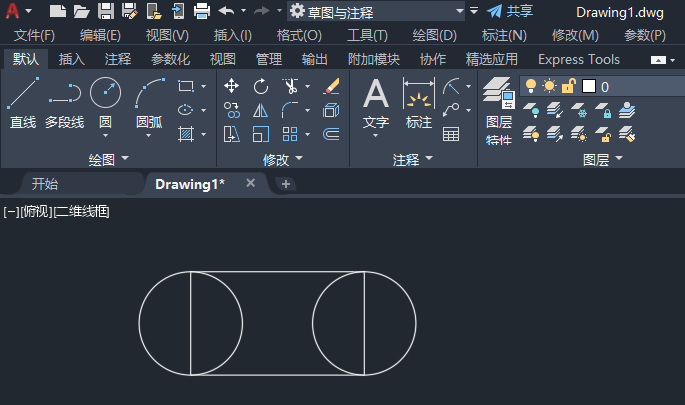Click the Match Layer icon
685x405 pixels.
[x=627, y=134]
